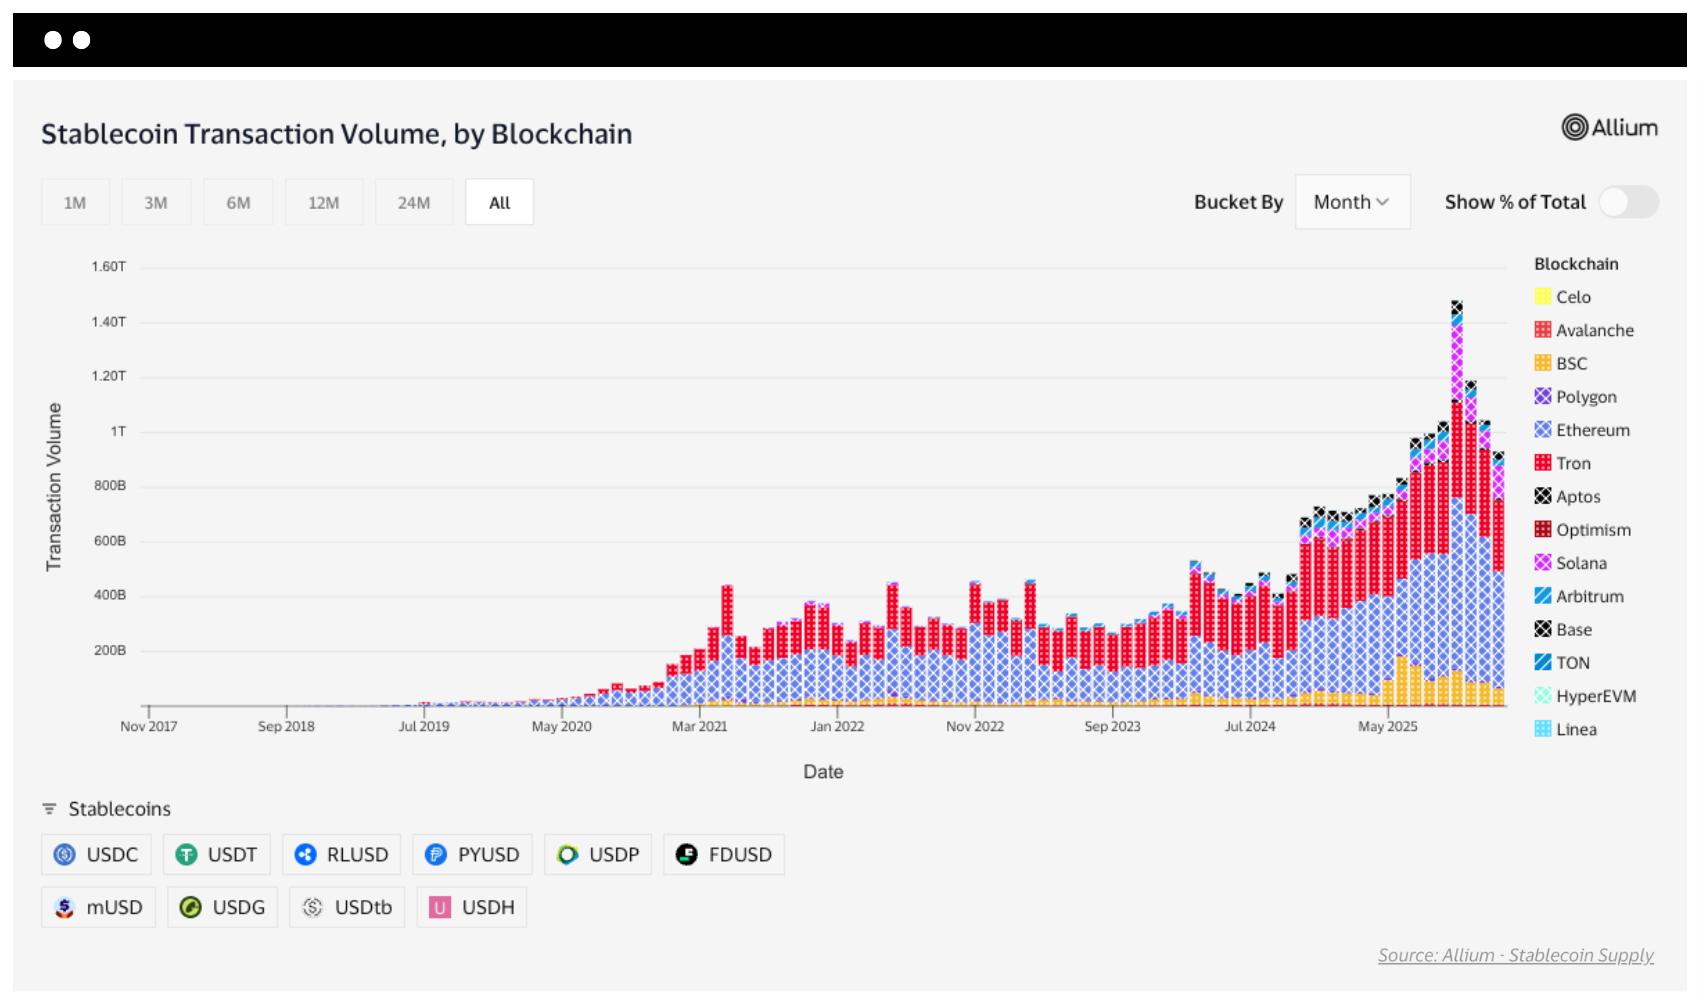Select the 3M time range

156,202
